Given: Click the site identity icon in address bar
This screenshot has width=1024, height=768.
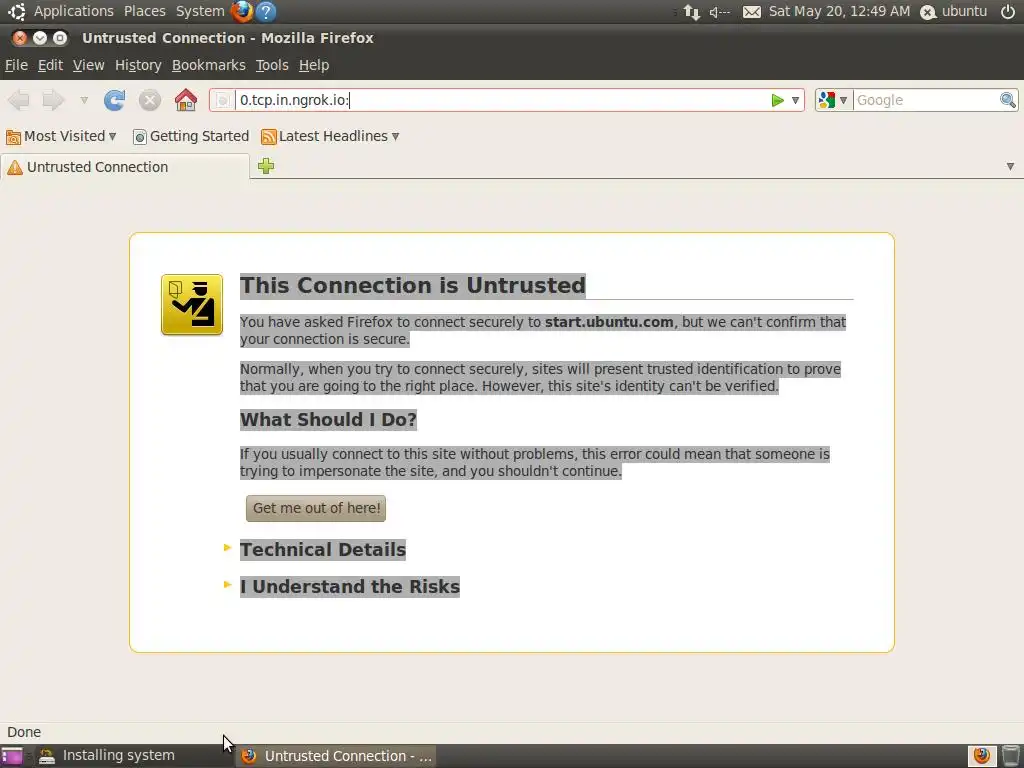Looking at the screenshot, I should [x=222, y=100].
